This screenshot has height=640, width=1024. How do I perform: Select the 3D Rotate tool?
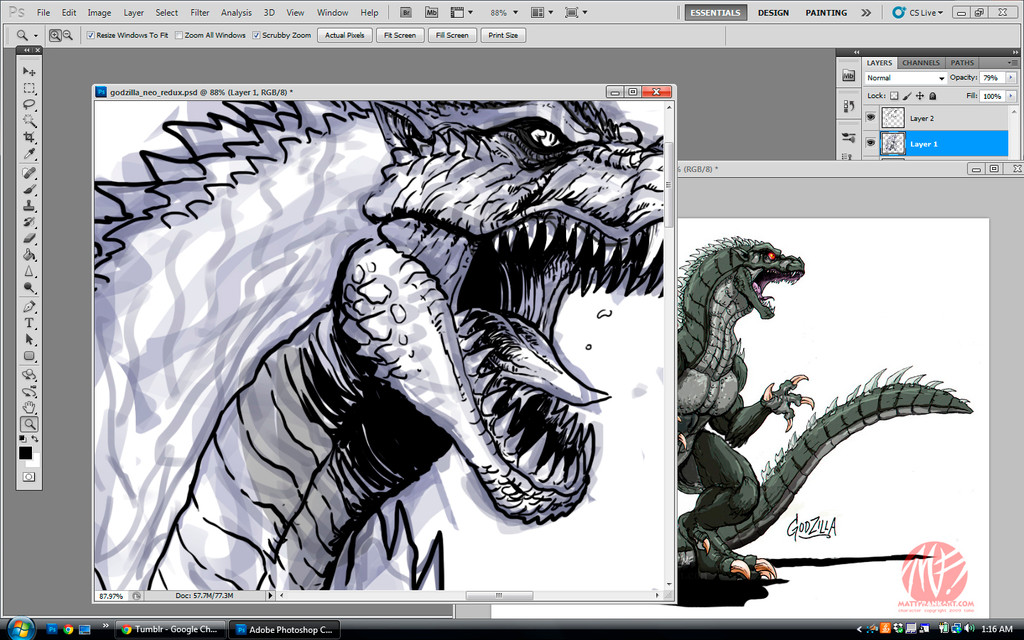[x=29, y=376]
